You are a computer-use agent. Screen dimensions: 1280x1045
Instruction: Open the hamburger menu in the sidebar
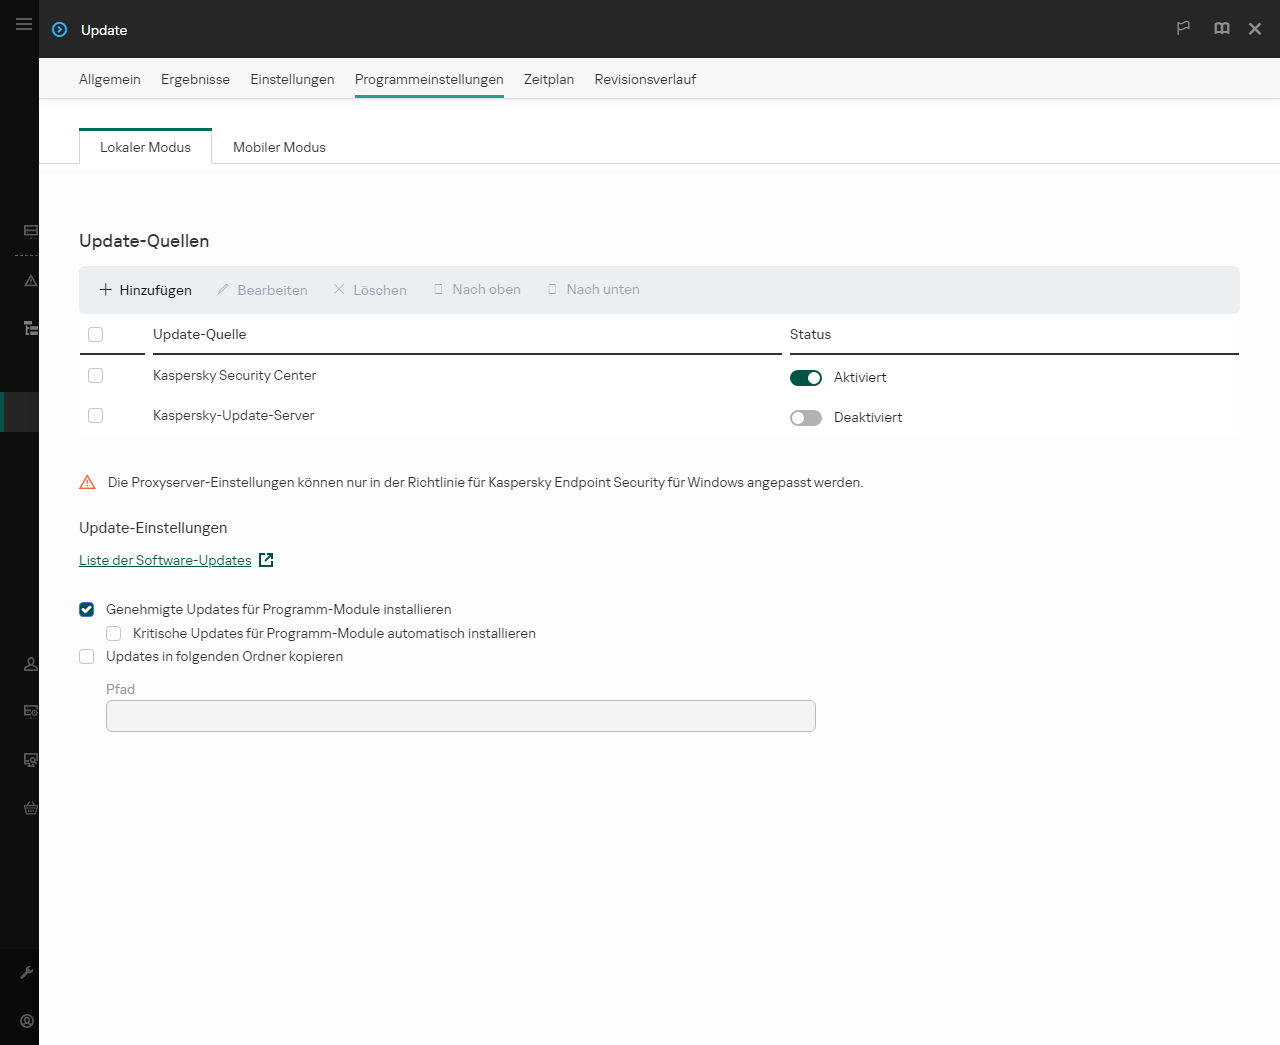pos(24,24)
